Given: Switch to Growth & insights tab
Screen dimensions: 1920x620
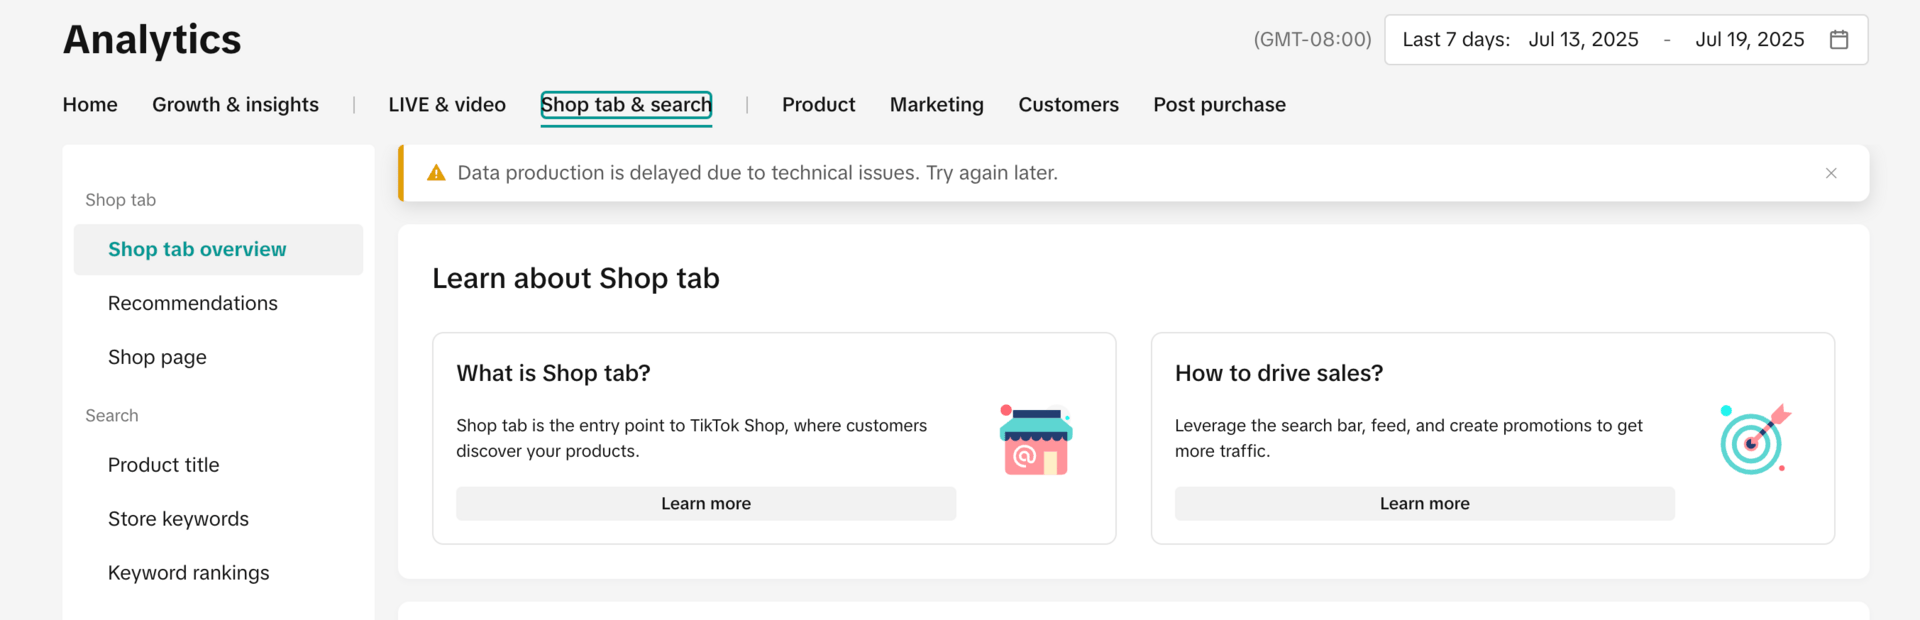Looking at the screenshot, I should click(x=235, y=105).
